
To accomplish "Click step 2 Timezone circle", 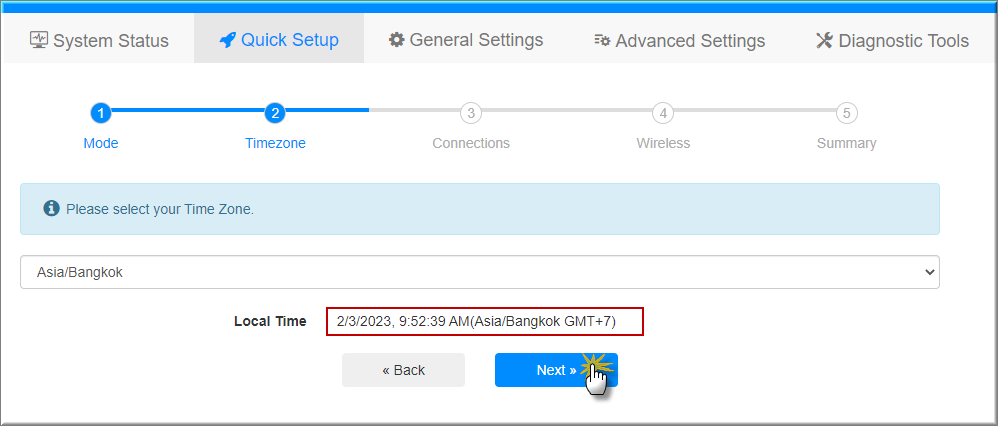I will (275, 113).
